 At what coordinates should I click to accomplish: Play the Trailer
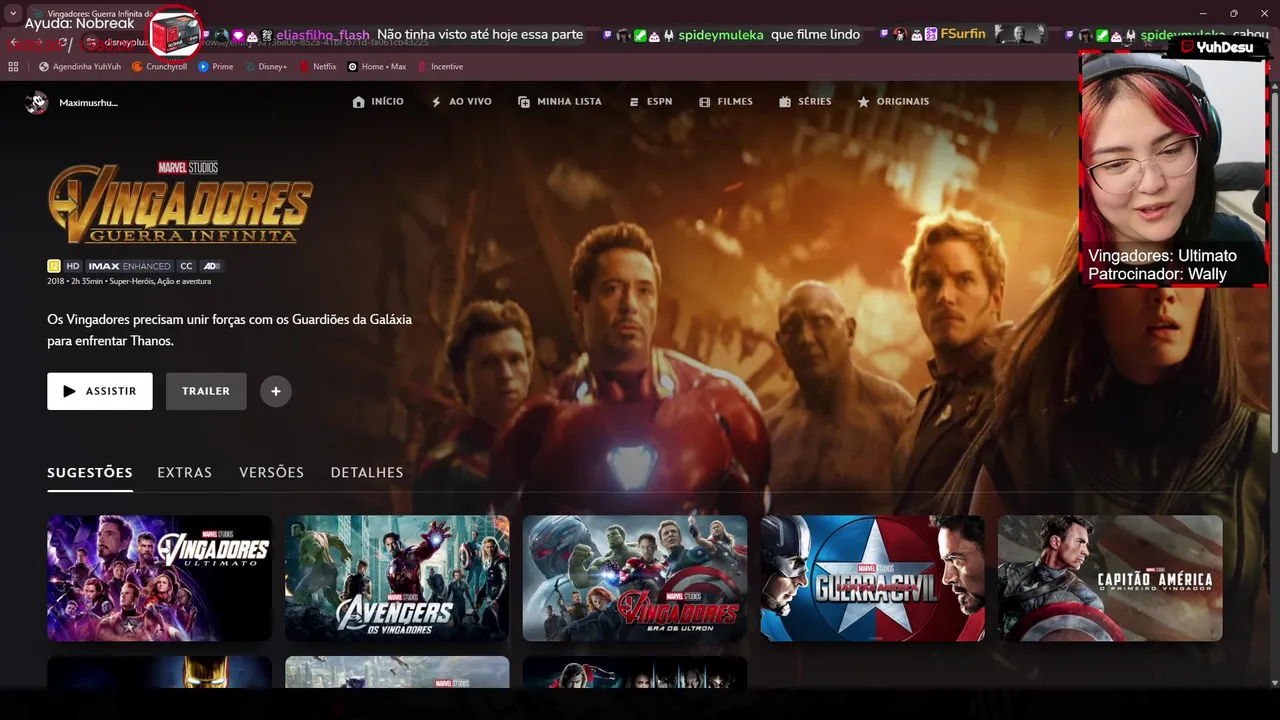(206, 391)
